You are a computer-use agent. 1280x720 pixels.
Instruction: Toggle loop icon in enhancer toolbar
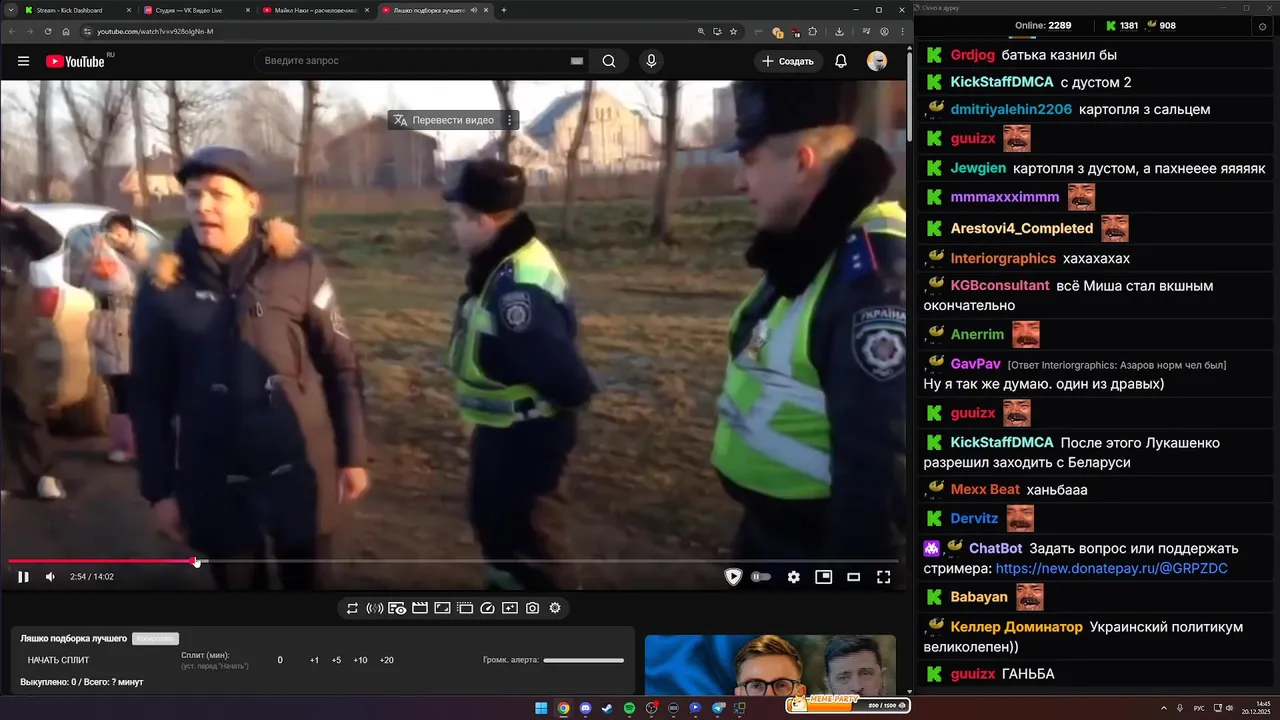pyautogui.click(x=352, y=608)
